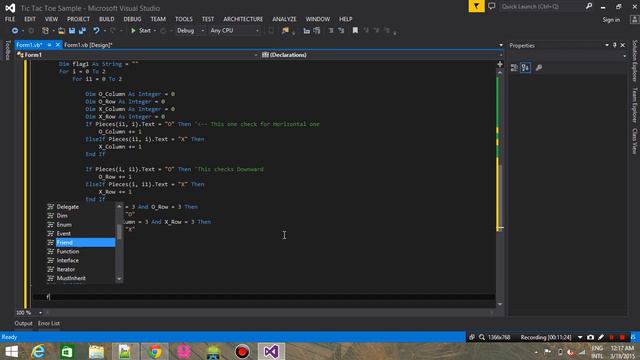The height and width of the screenshot is (360, 640).
Task: Open the Class View side tab
Action: [634, 141]
